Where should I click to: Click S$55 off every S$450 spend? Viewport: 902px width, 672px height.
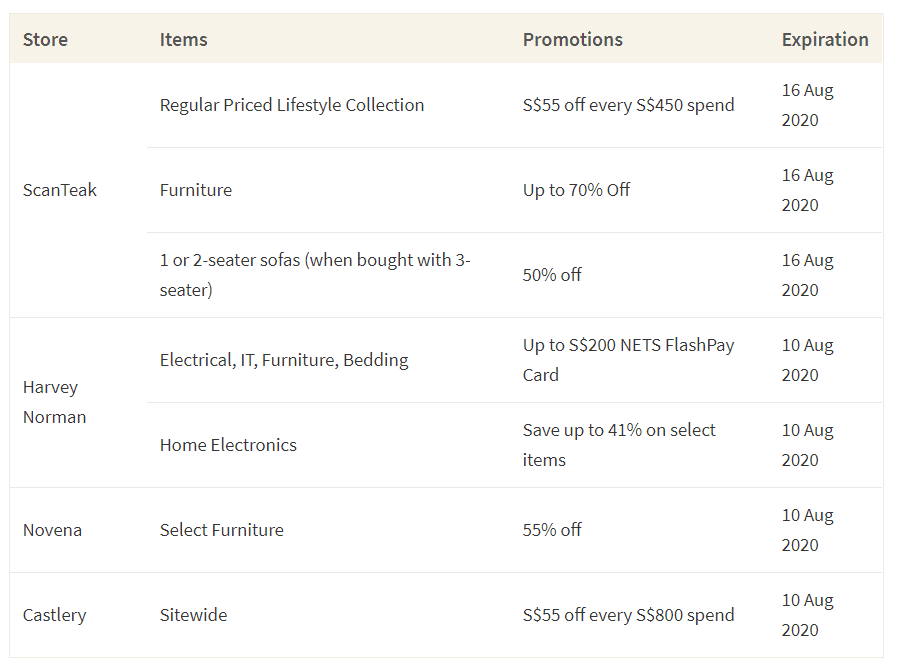click(x=629, y=105)
